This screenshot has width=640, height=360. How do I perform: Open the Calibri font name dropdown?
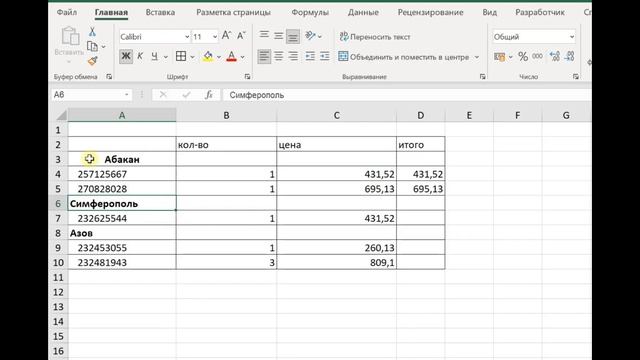[x=187, y=37]
